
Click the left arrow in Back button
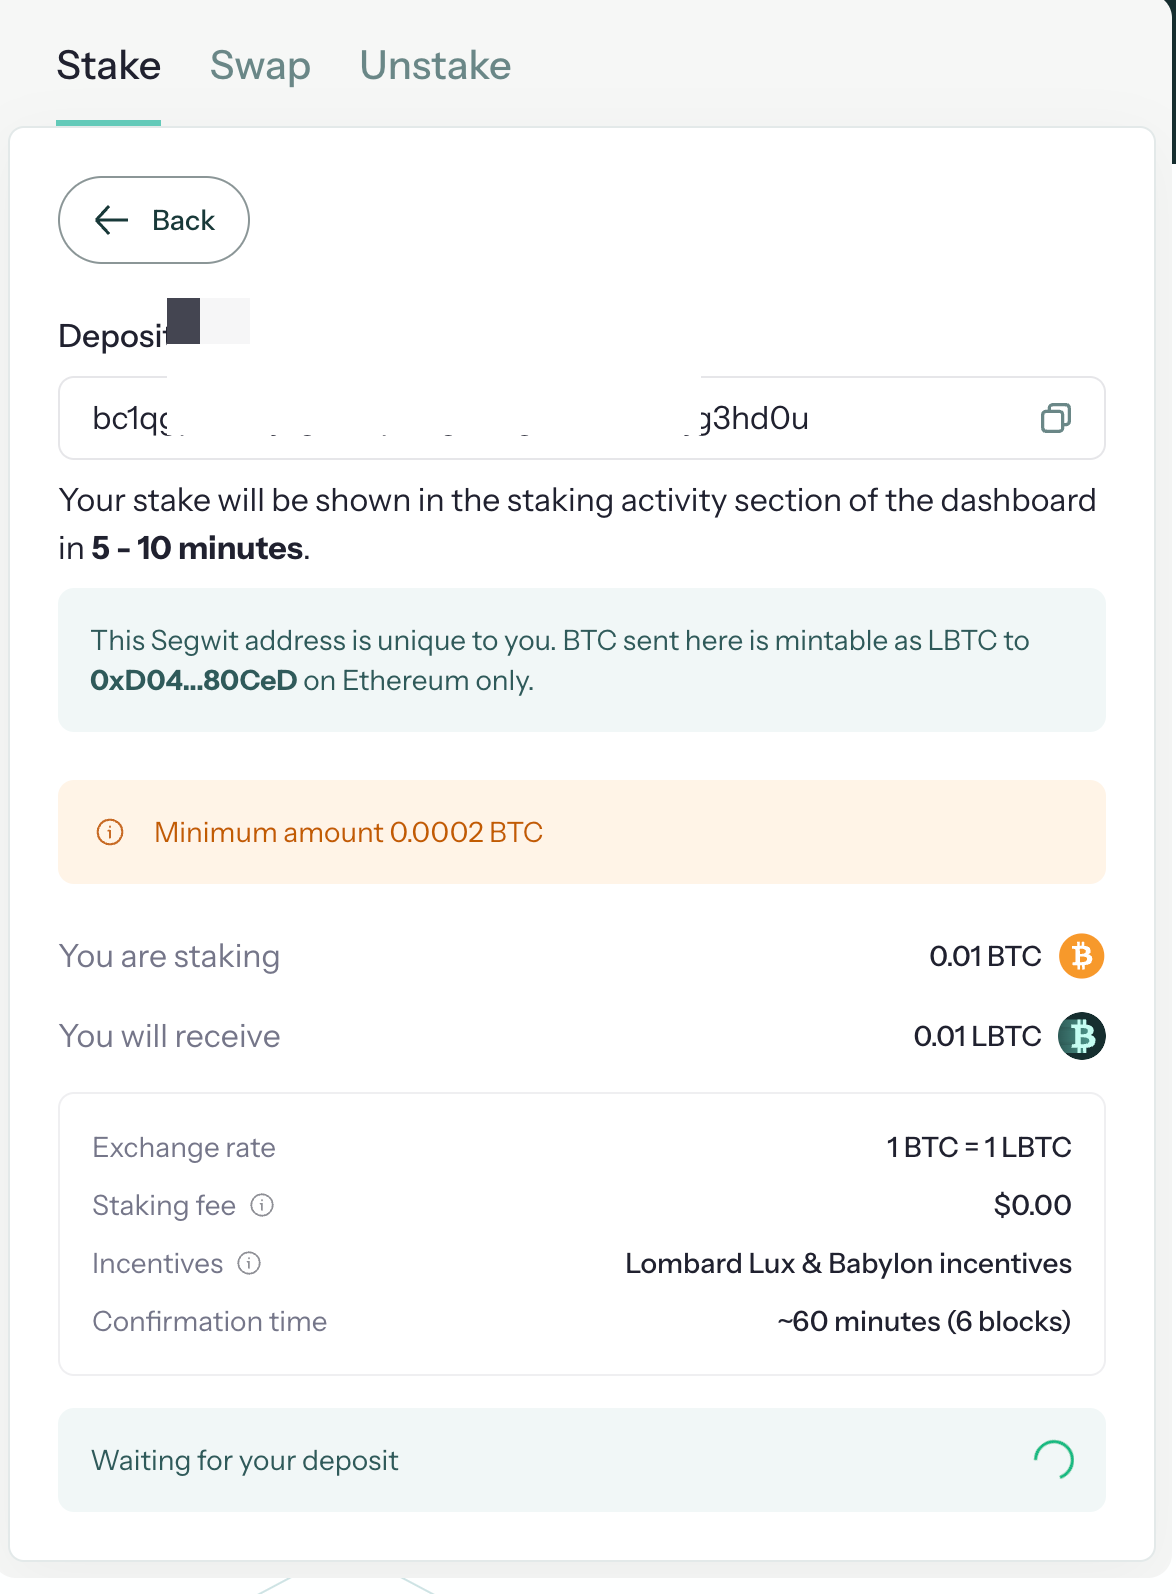click(x=111, y=220)
